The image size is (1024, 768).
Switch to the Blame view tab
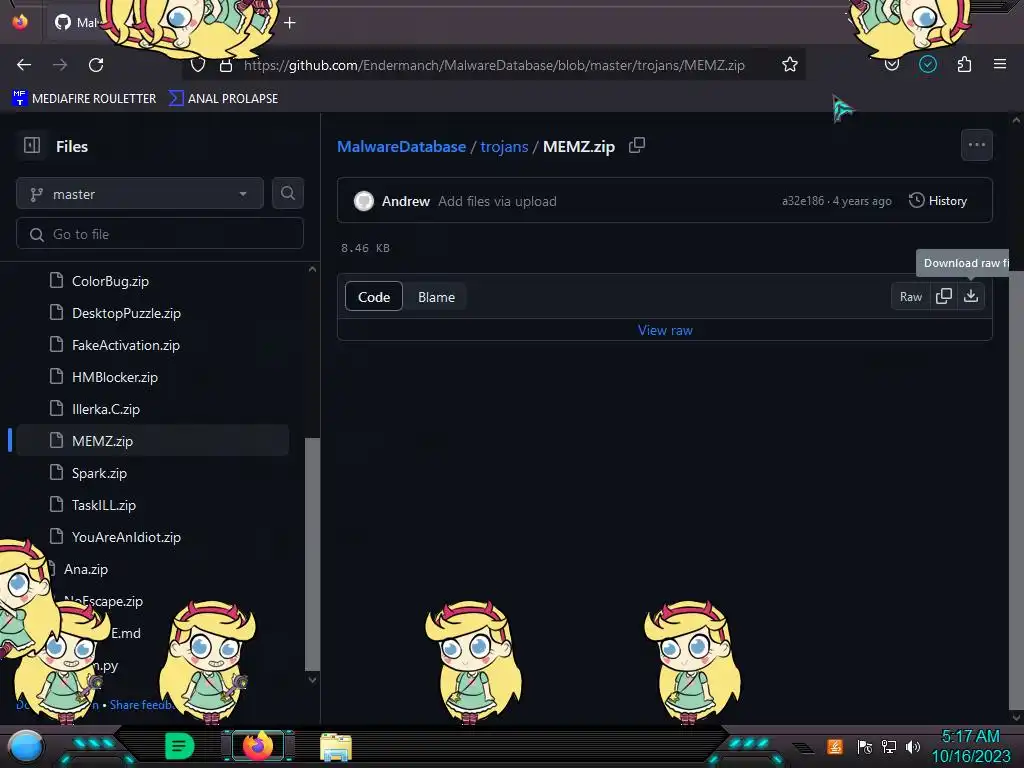point(436,296)
